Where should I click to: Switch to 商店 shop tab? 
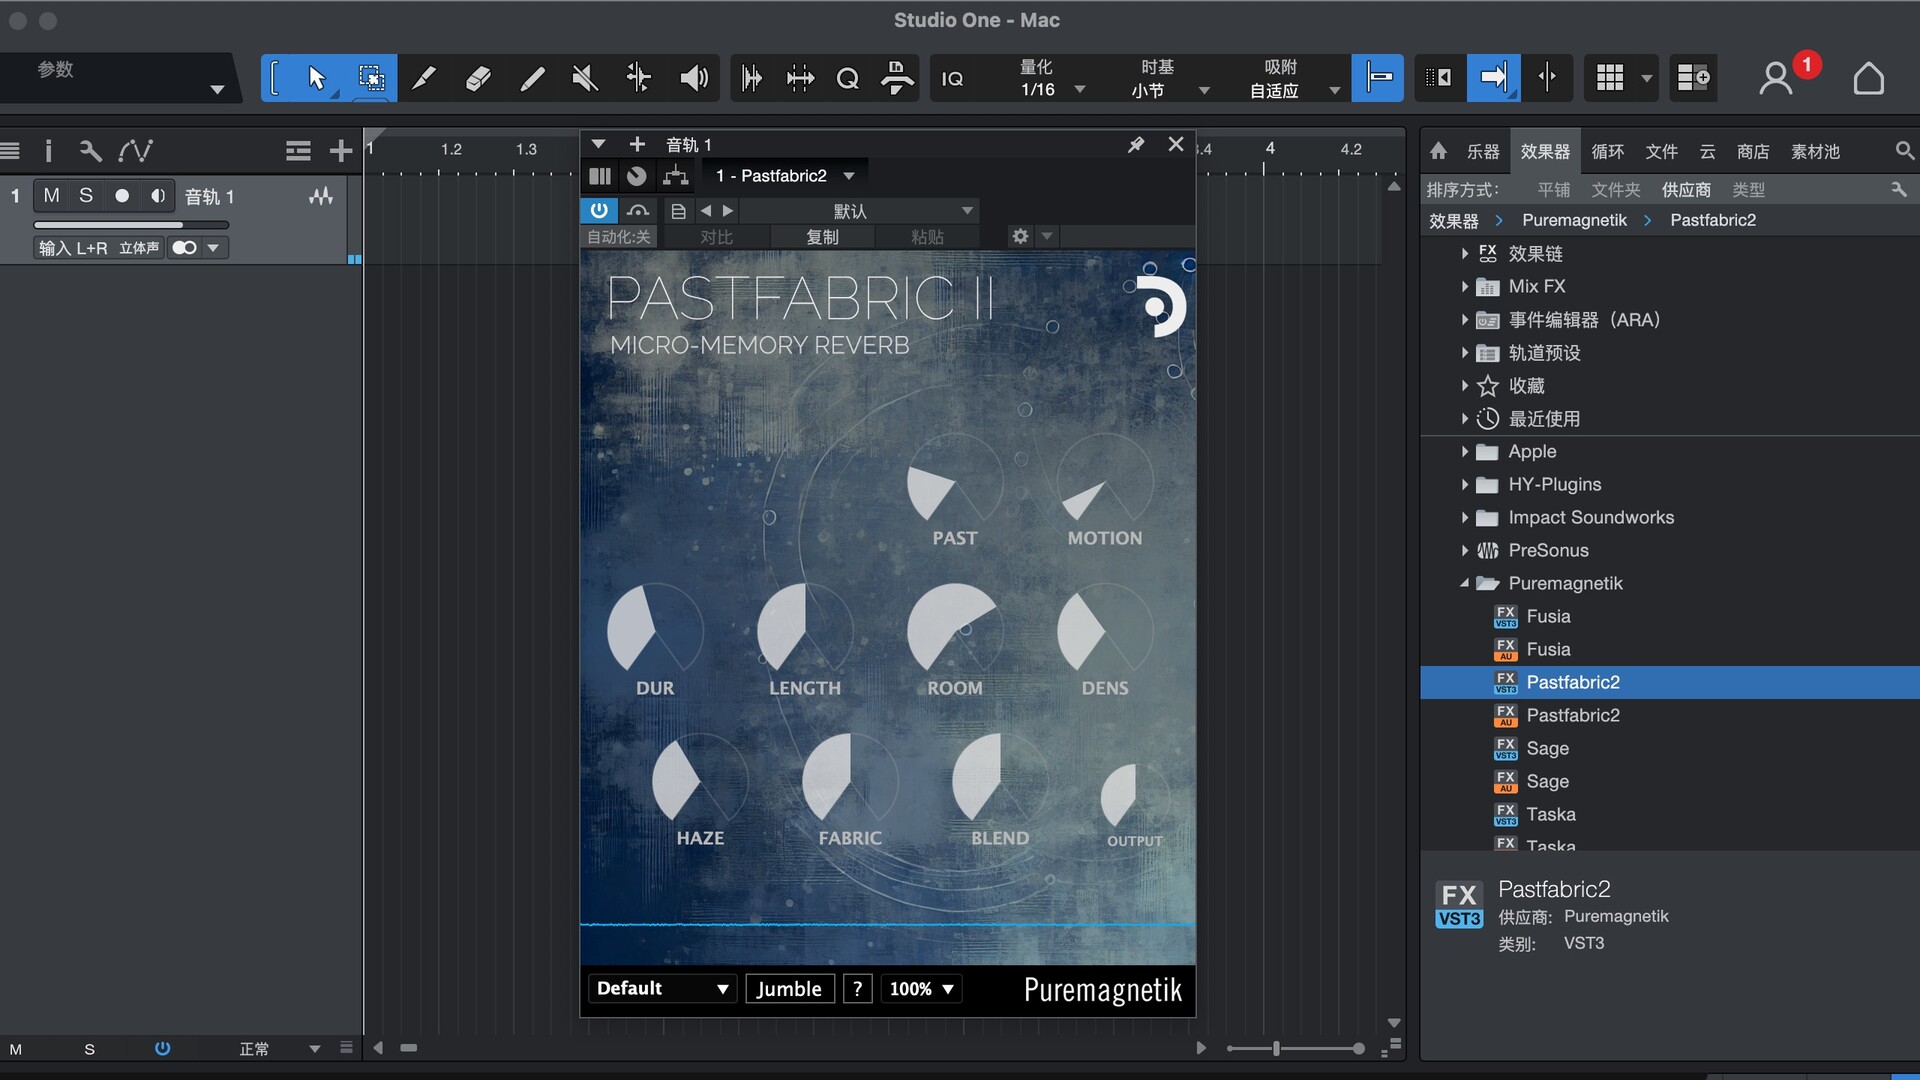pyautogui.click(x=1752, y=151)
